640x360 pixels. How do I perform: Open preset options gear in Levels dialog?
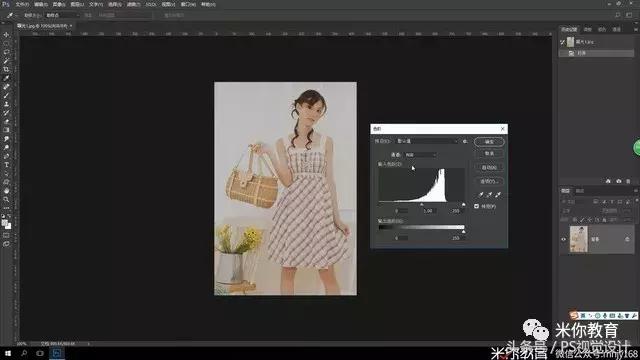click(465, 141)
